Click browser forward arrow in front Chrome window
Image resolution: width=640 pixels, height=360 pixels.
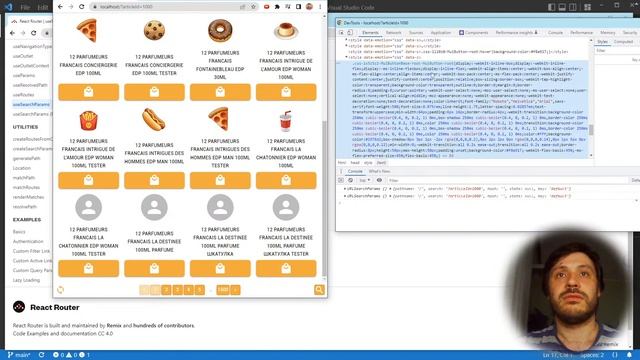pos(71,7)
